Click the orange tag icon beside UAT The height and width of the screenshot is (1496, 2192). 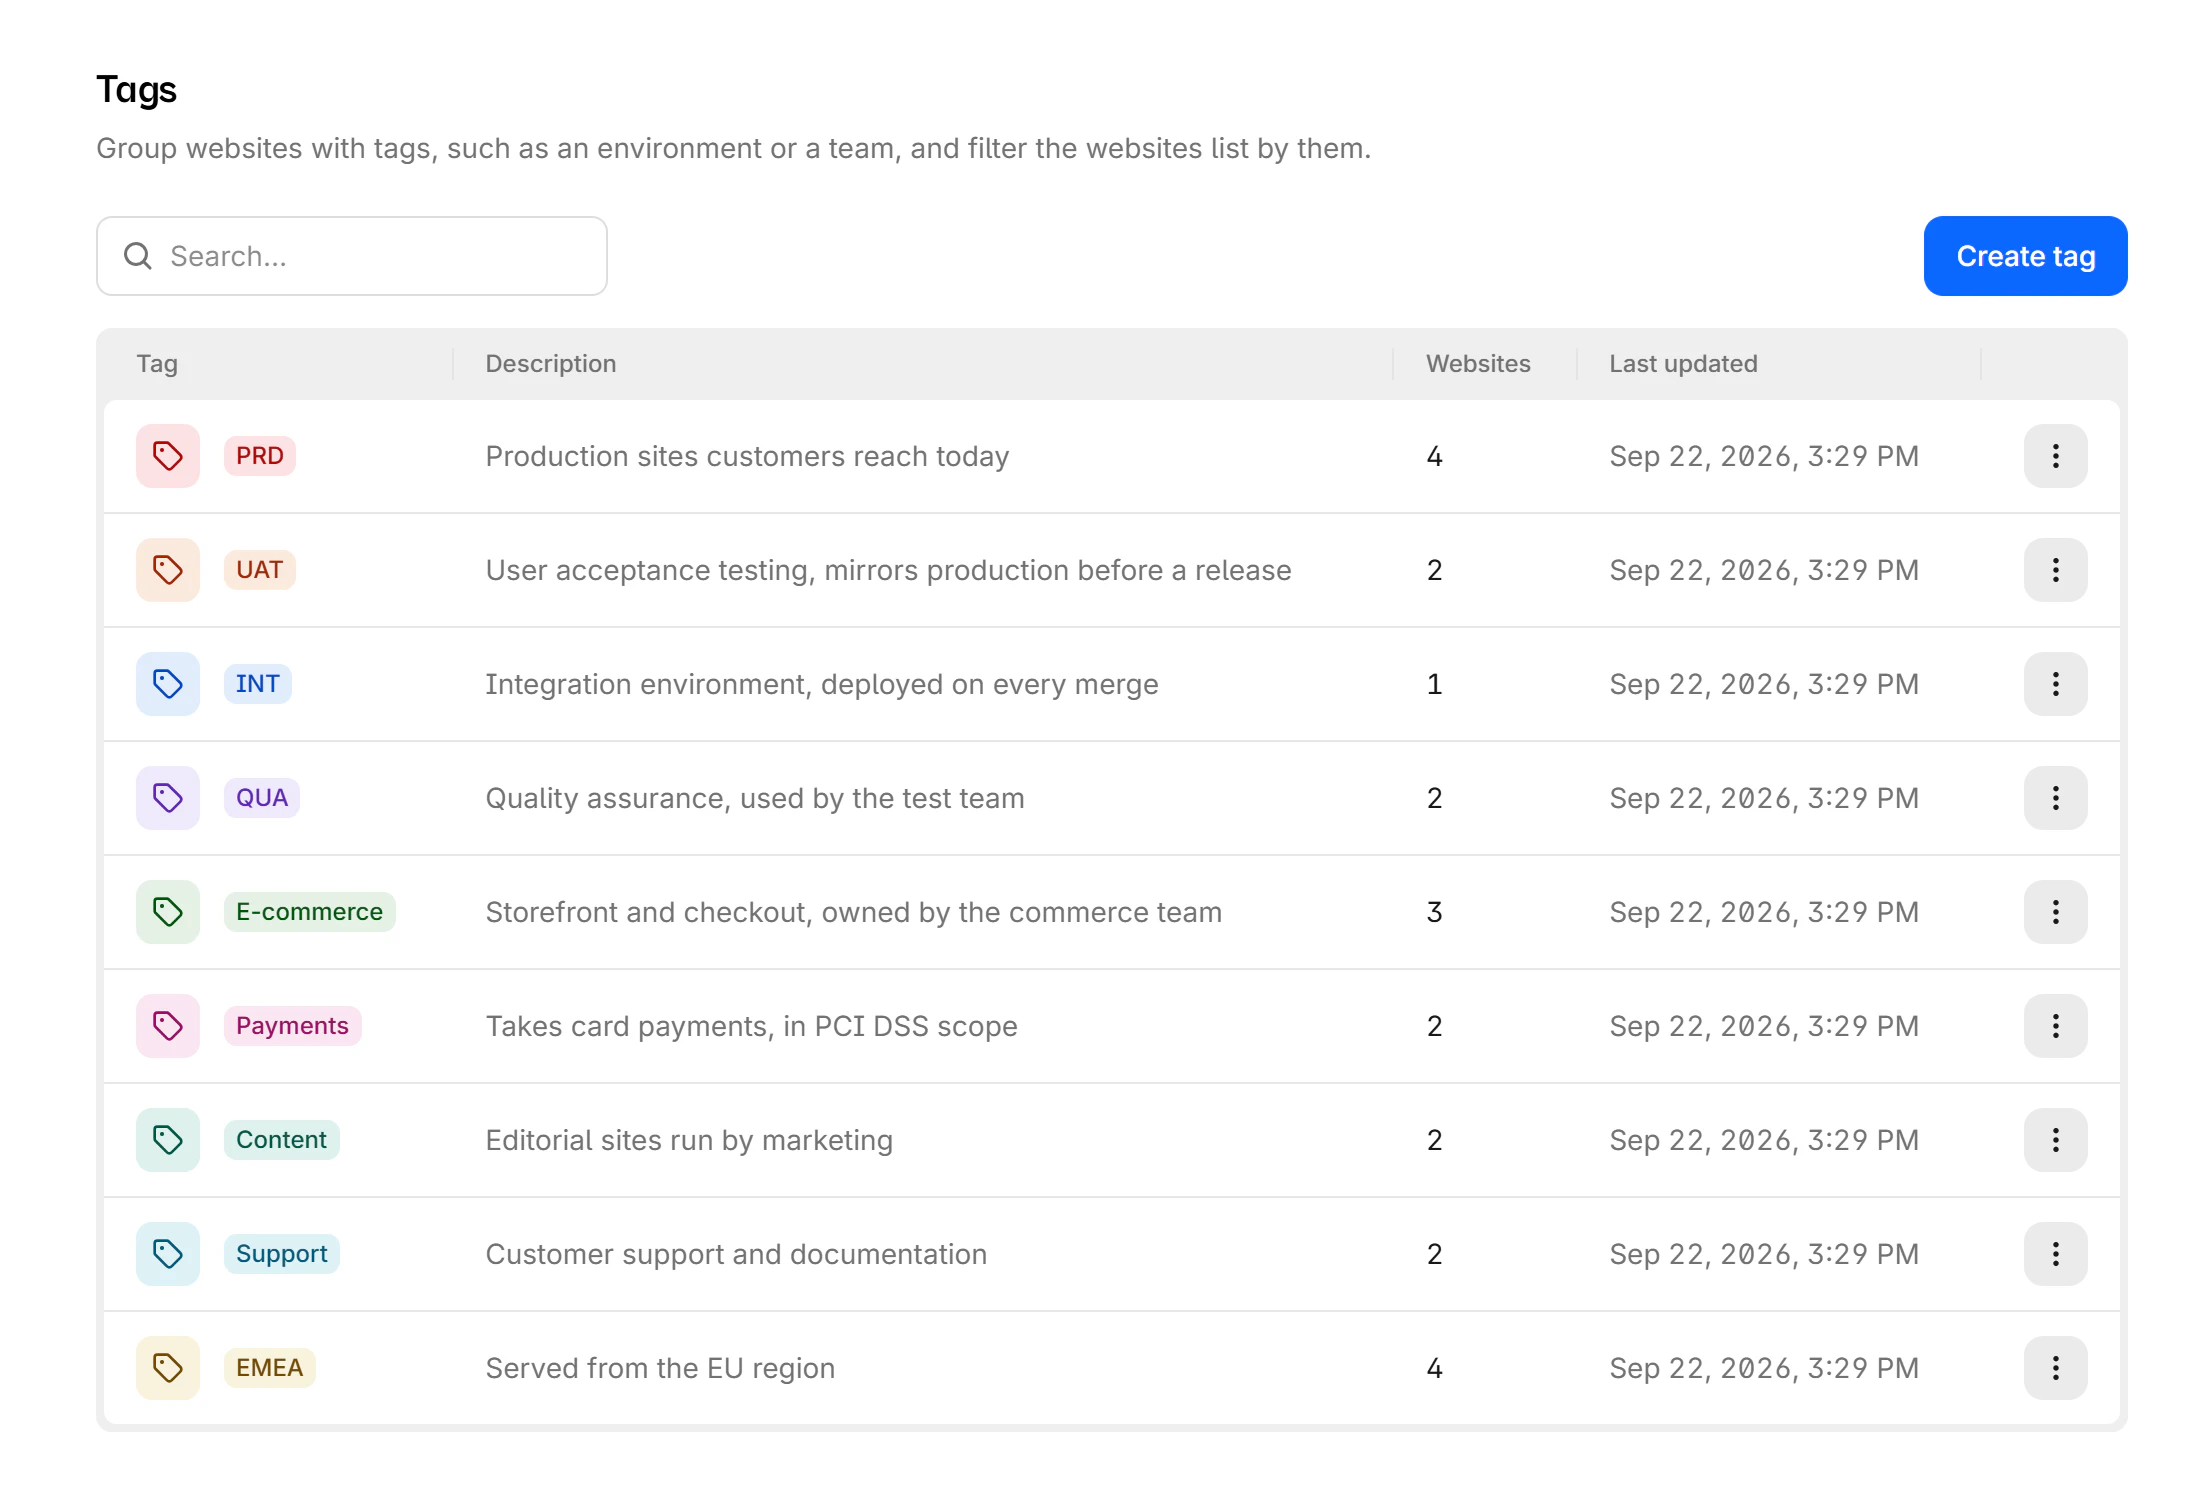(168, 570)
